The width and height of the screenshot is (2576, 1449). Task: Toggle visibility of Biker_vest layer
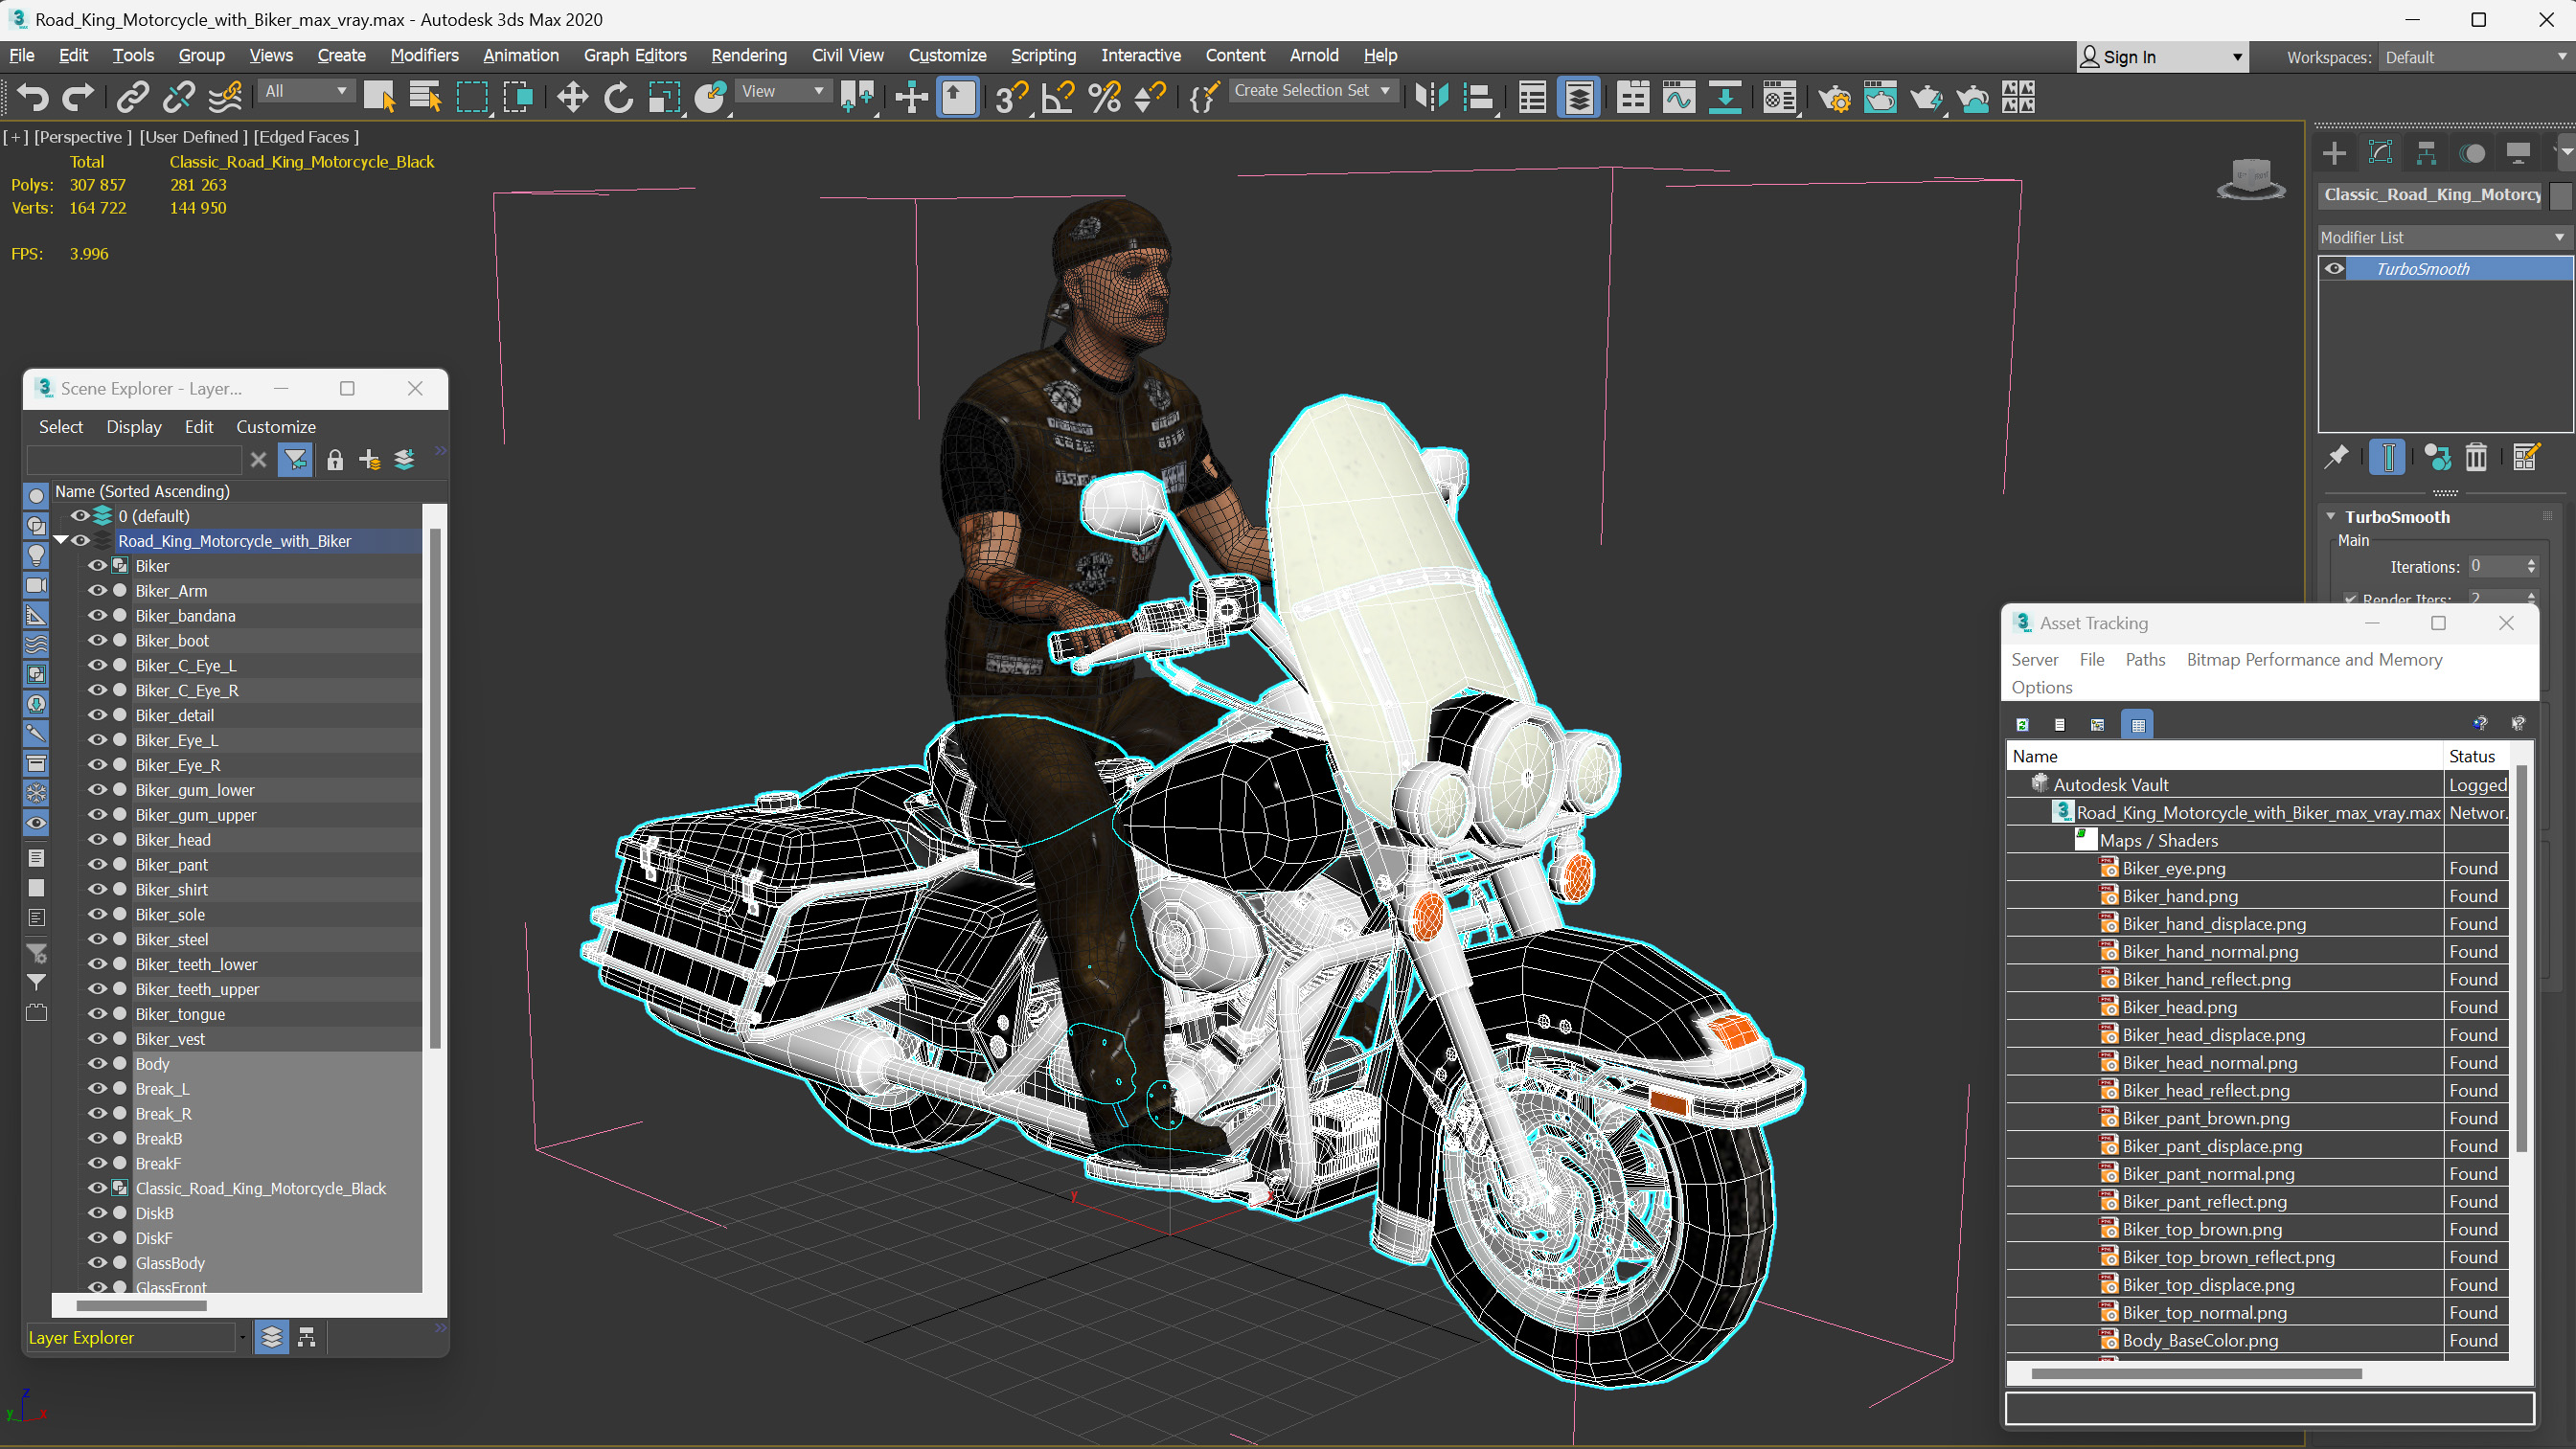94,1038
